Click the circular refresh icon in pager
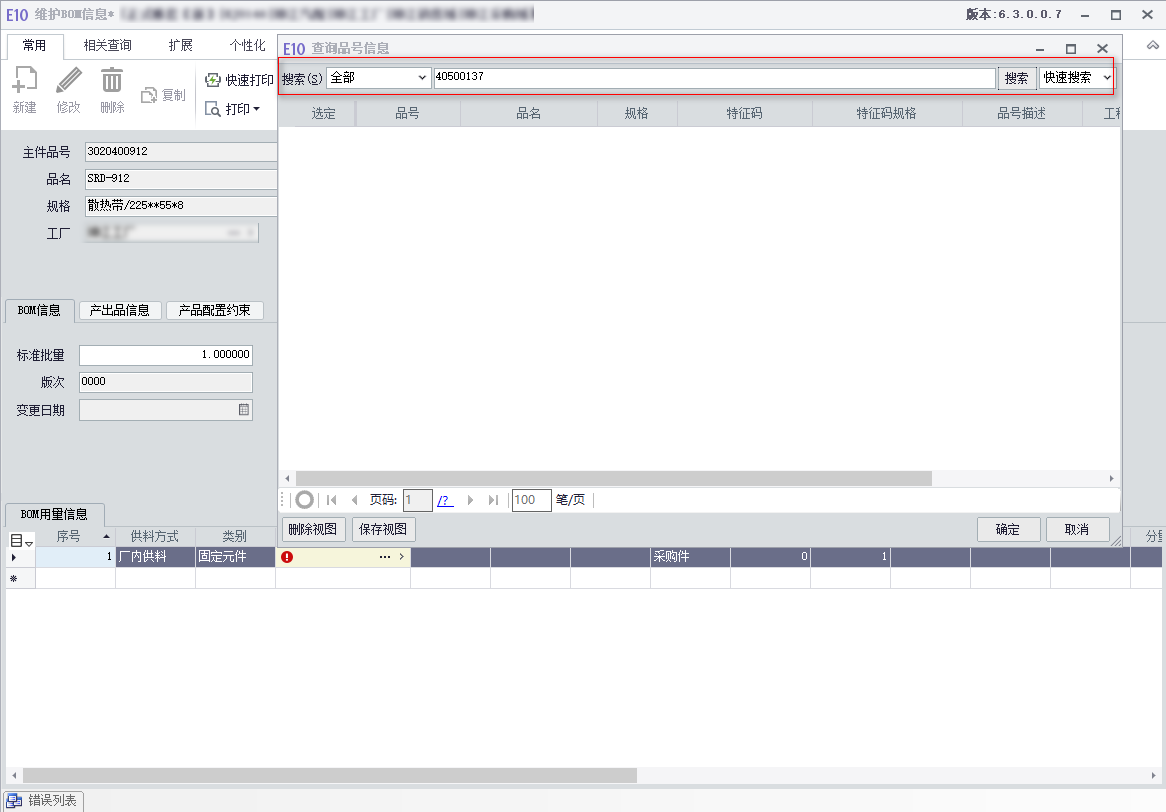The image size is (1166, 812). pos(304,500)
